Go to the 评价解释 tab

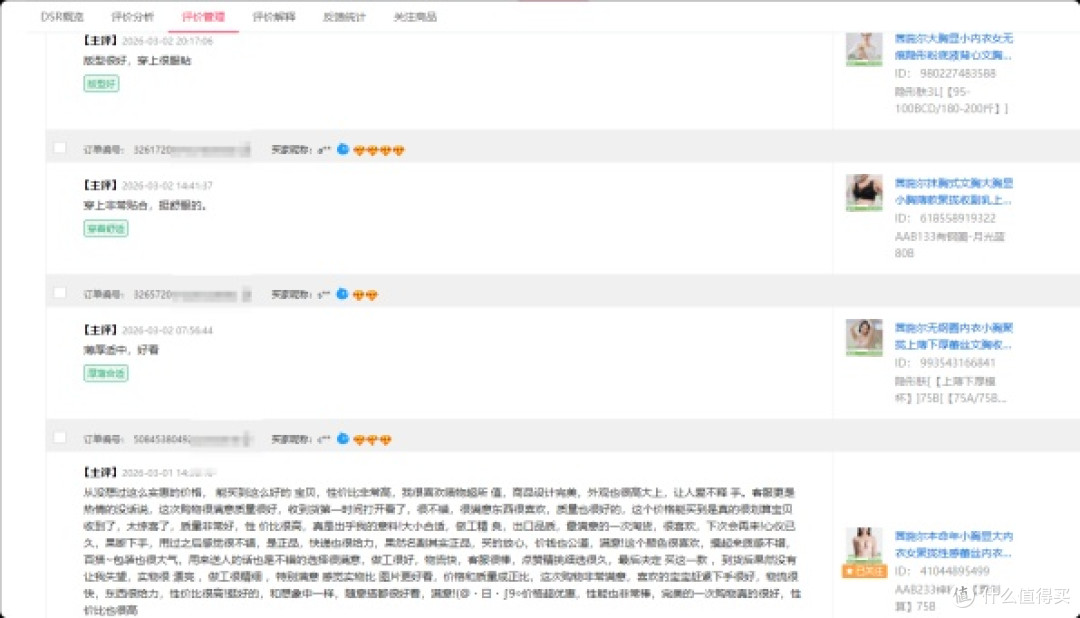274,17
